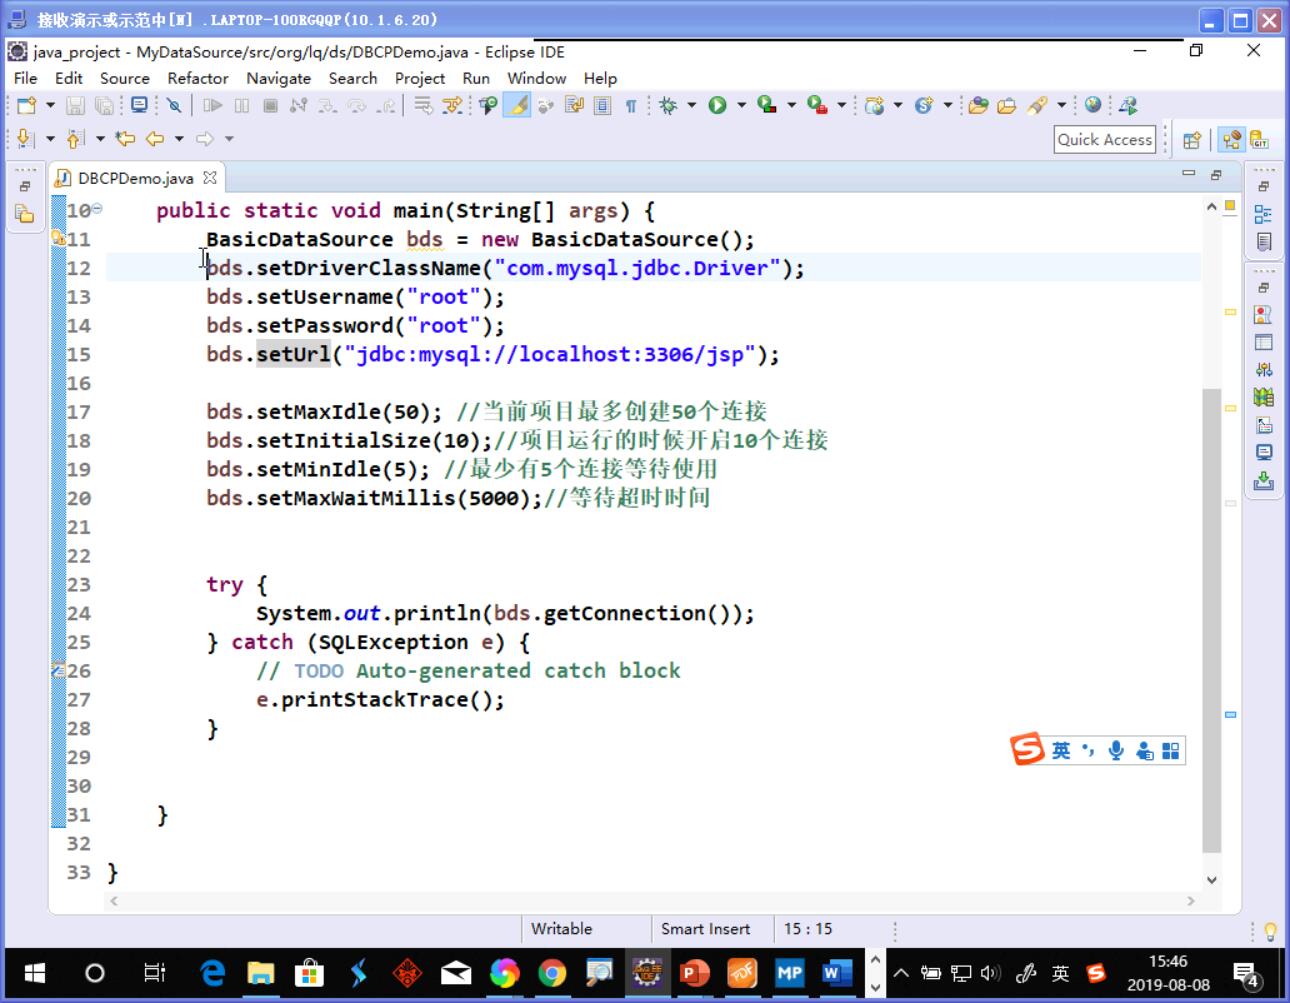This screenshot has height=1003, width=1290.
Task: Click the External Tools run icon
Action: [x=817, y=105]
